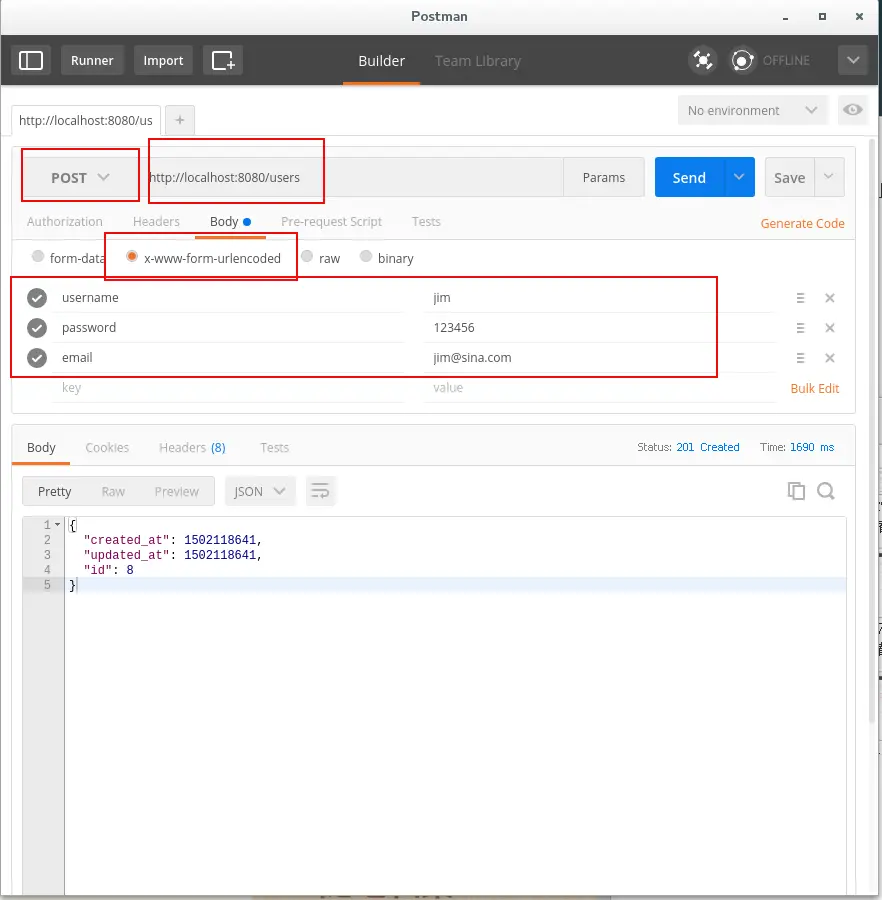Select binary body type

tap(366, 257)
